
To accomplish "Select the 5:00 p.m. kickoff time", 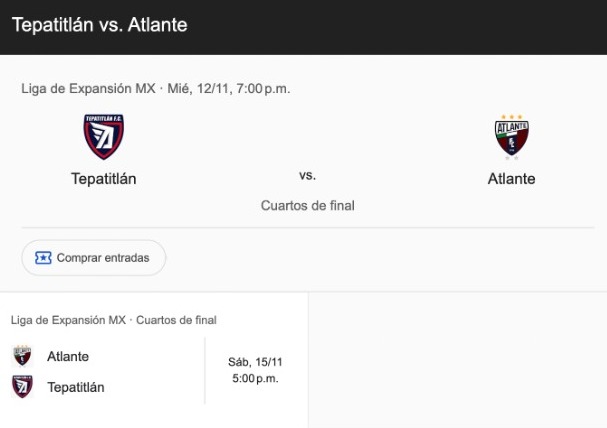I will click(255, 379).
